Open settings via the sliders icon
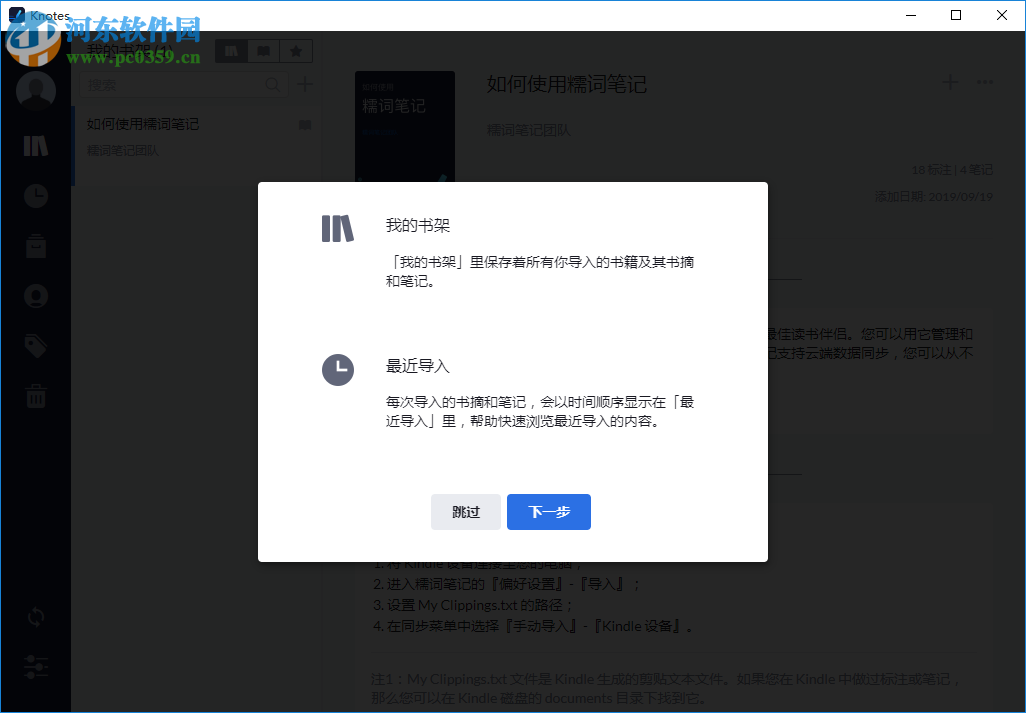 (36, 667)
